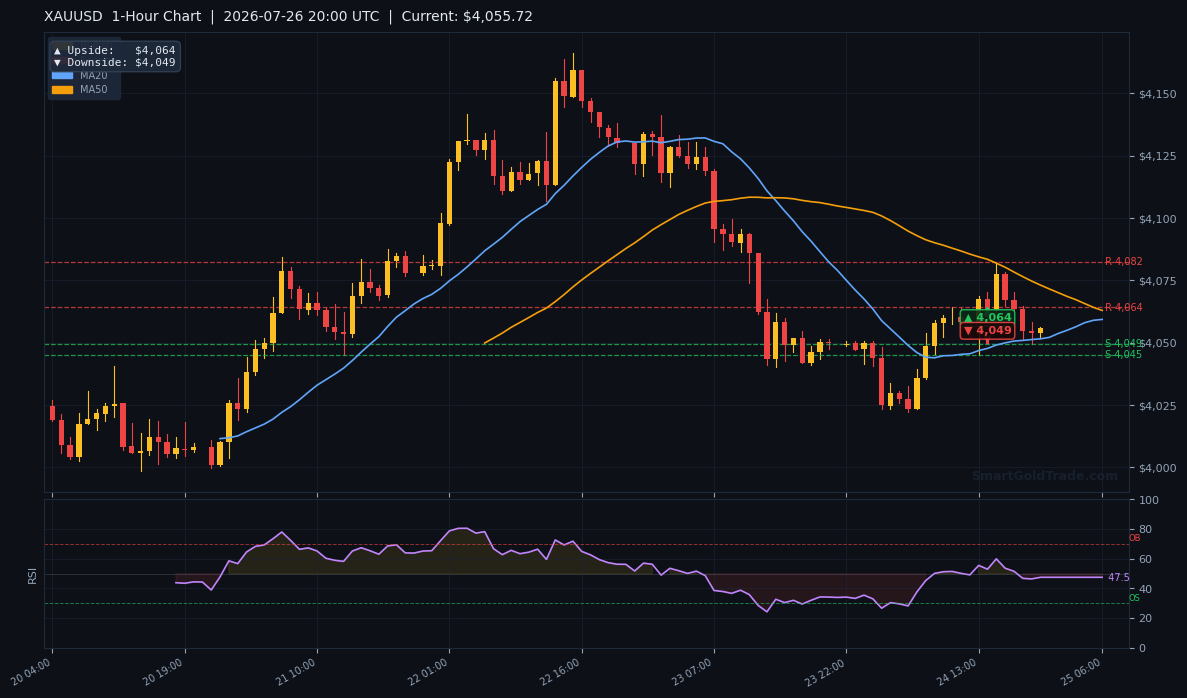Click the XAUUSD 1-Hour Chart title text
Screen dimensions: 1187x698
123,16
